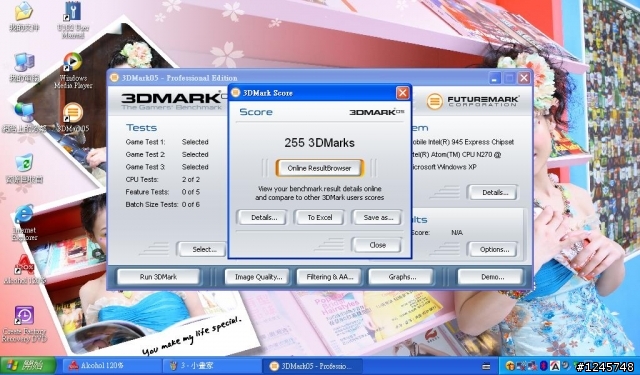Click the 3DMark05 main window title icon
Image resolution: width=640 pixels, height=375 pixels.
pyautogui.click(x=115, y=78)
